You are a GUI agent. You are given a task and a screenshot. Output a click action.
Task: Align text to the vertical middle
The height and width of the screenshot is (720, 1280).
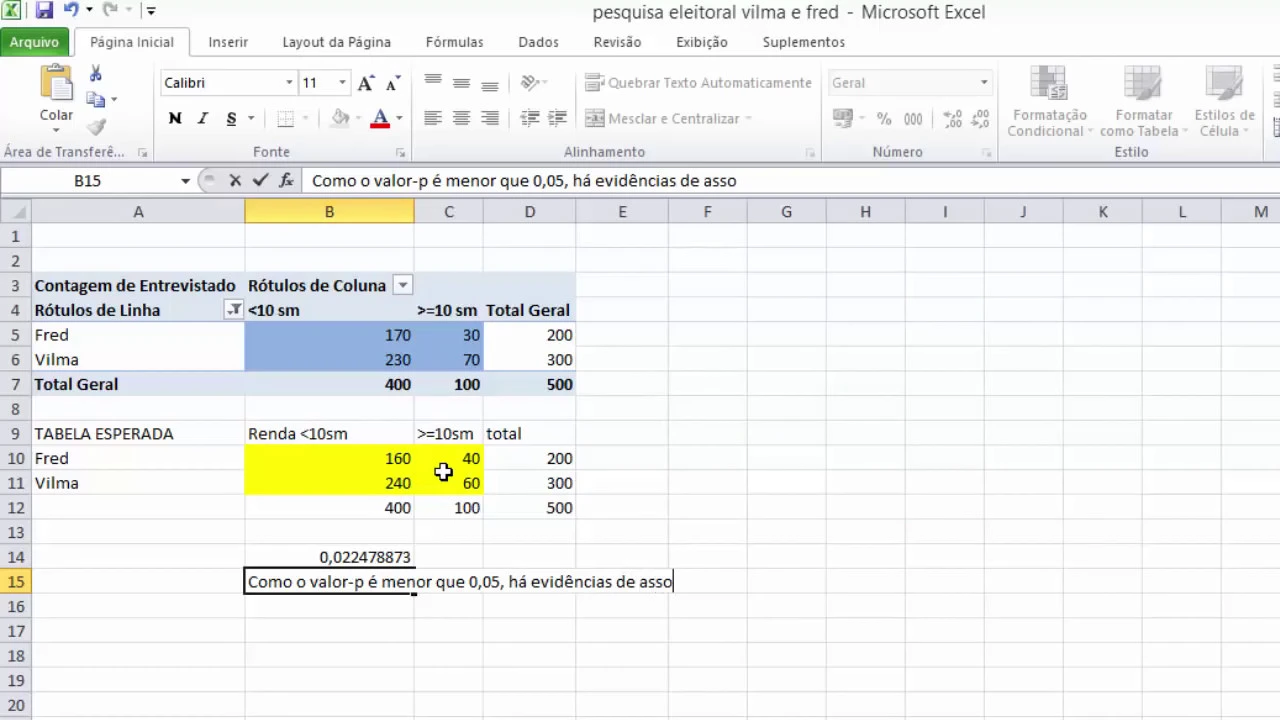[x=461, y=83]
